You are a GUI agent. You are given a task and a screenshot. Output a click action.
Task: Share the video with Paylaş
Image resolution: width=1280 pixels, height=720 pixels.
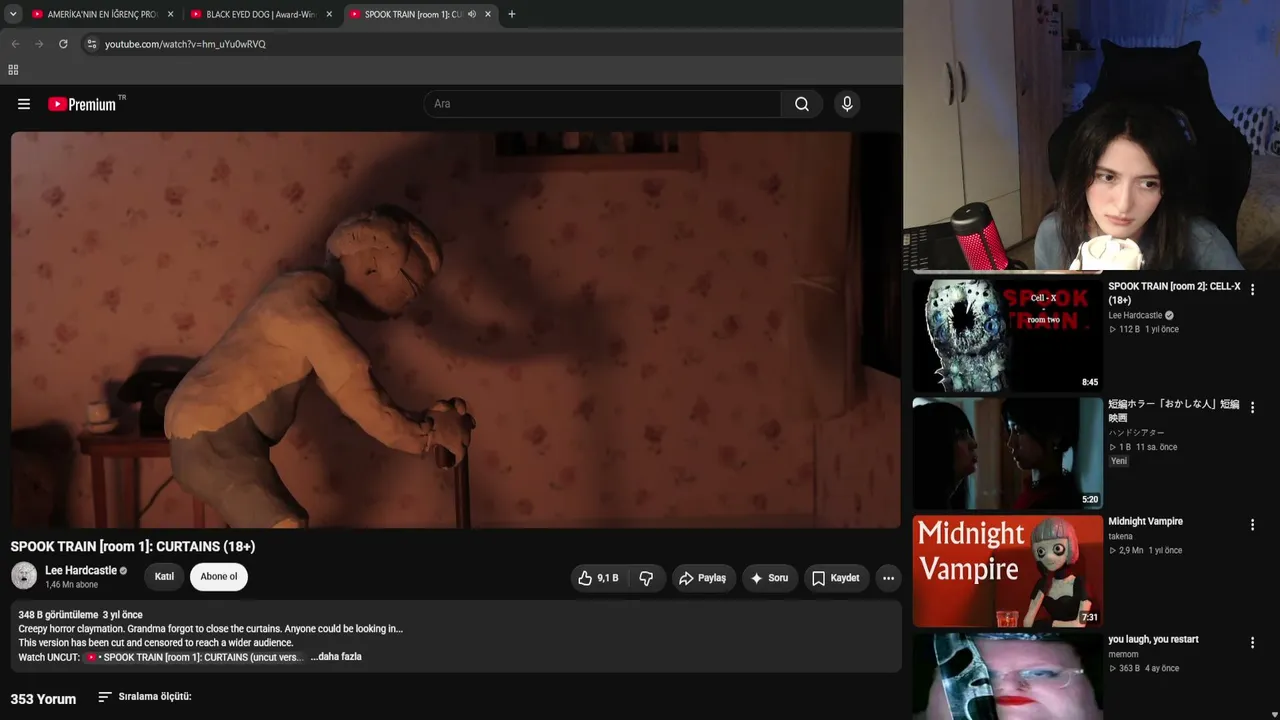(703, 578)
